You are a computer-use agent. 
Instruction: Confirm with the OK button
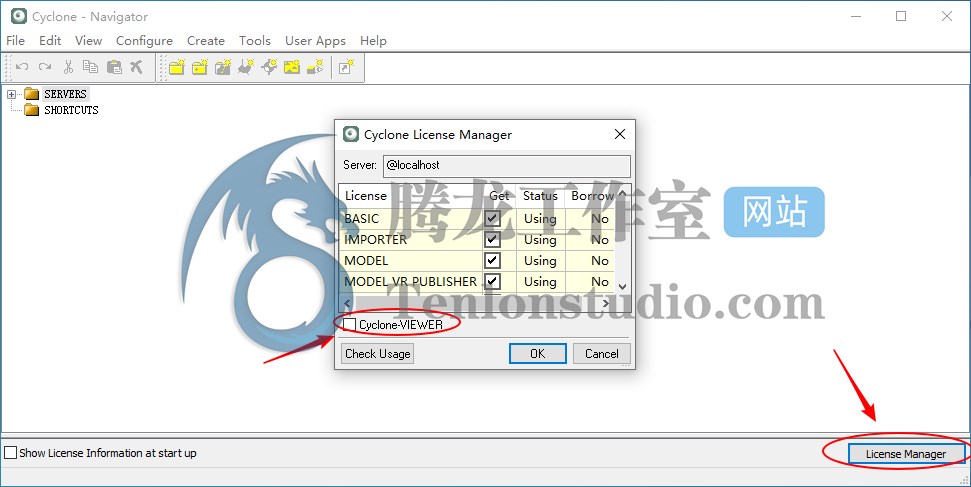pyautogui.click(x=538, y=354)
